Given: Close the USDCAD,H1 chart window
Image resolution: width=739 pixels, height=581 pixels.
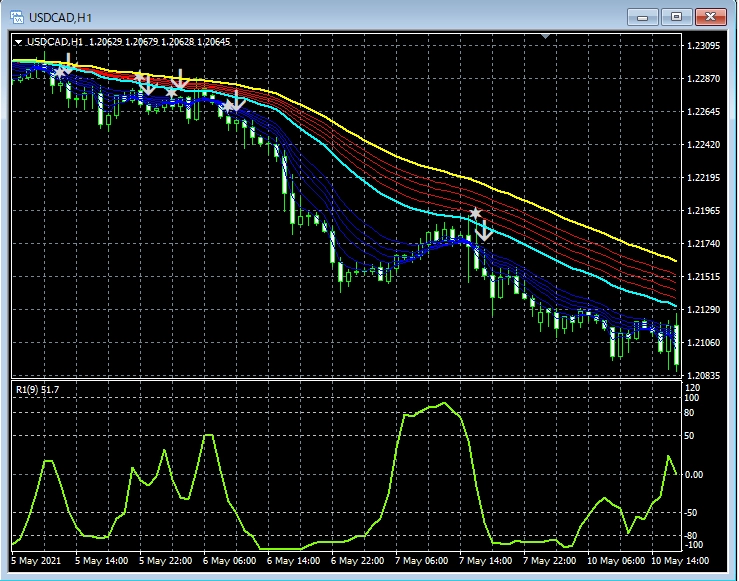Looking at the screenshot, I should 711,16.
